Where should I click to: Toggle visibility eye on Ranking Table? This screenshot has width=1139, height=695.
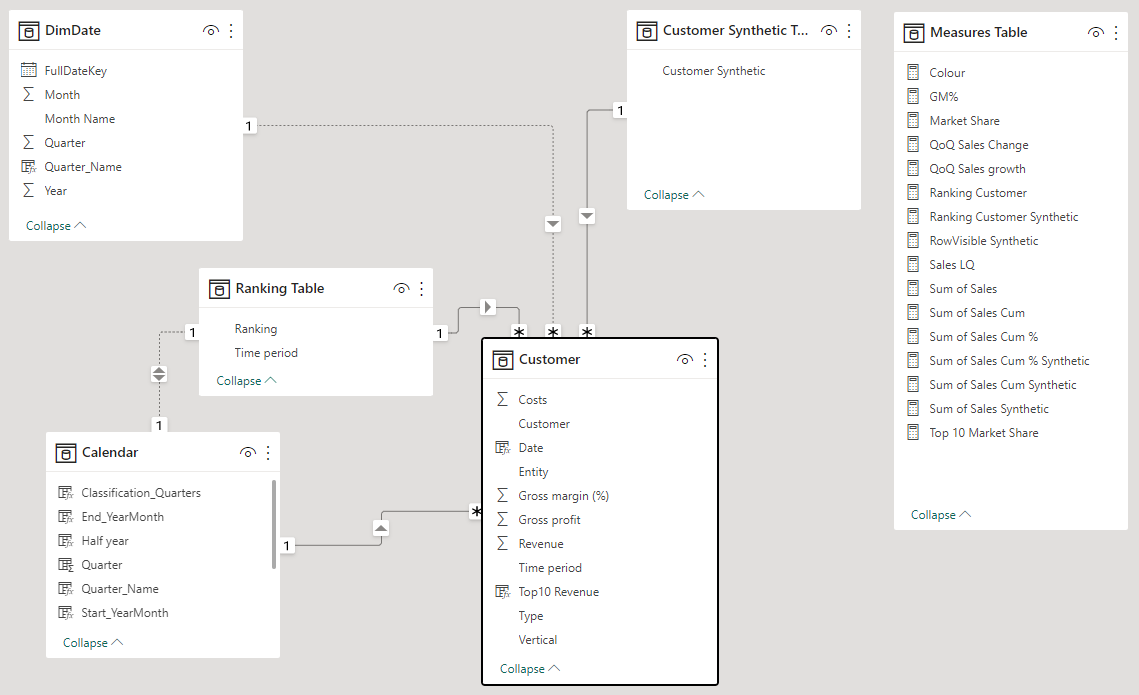tap(401, 288)
